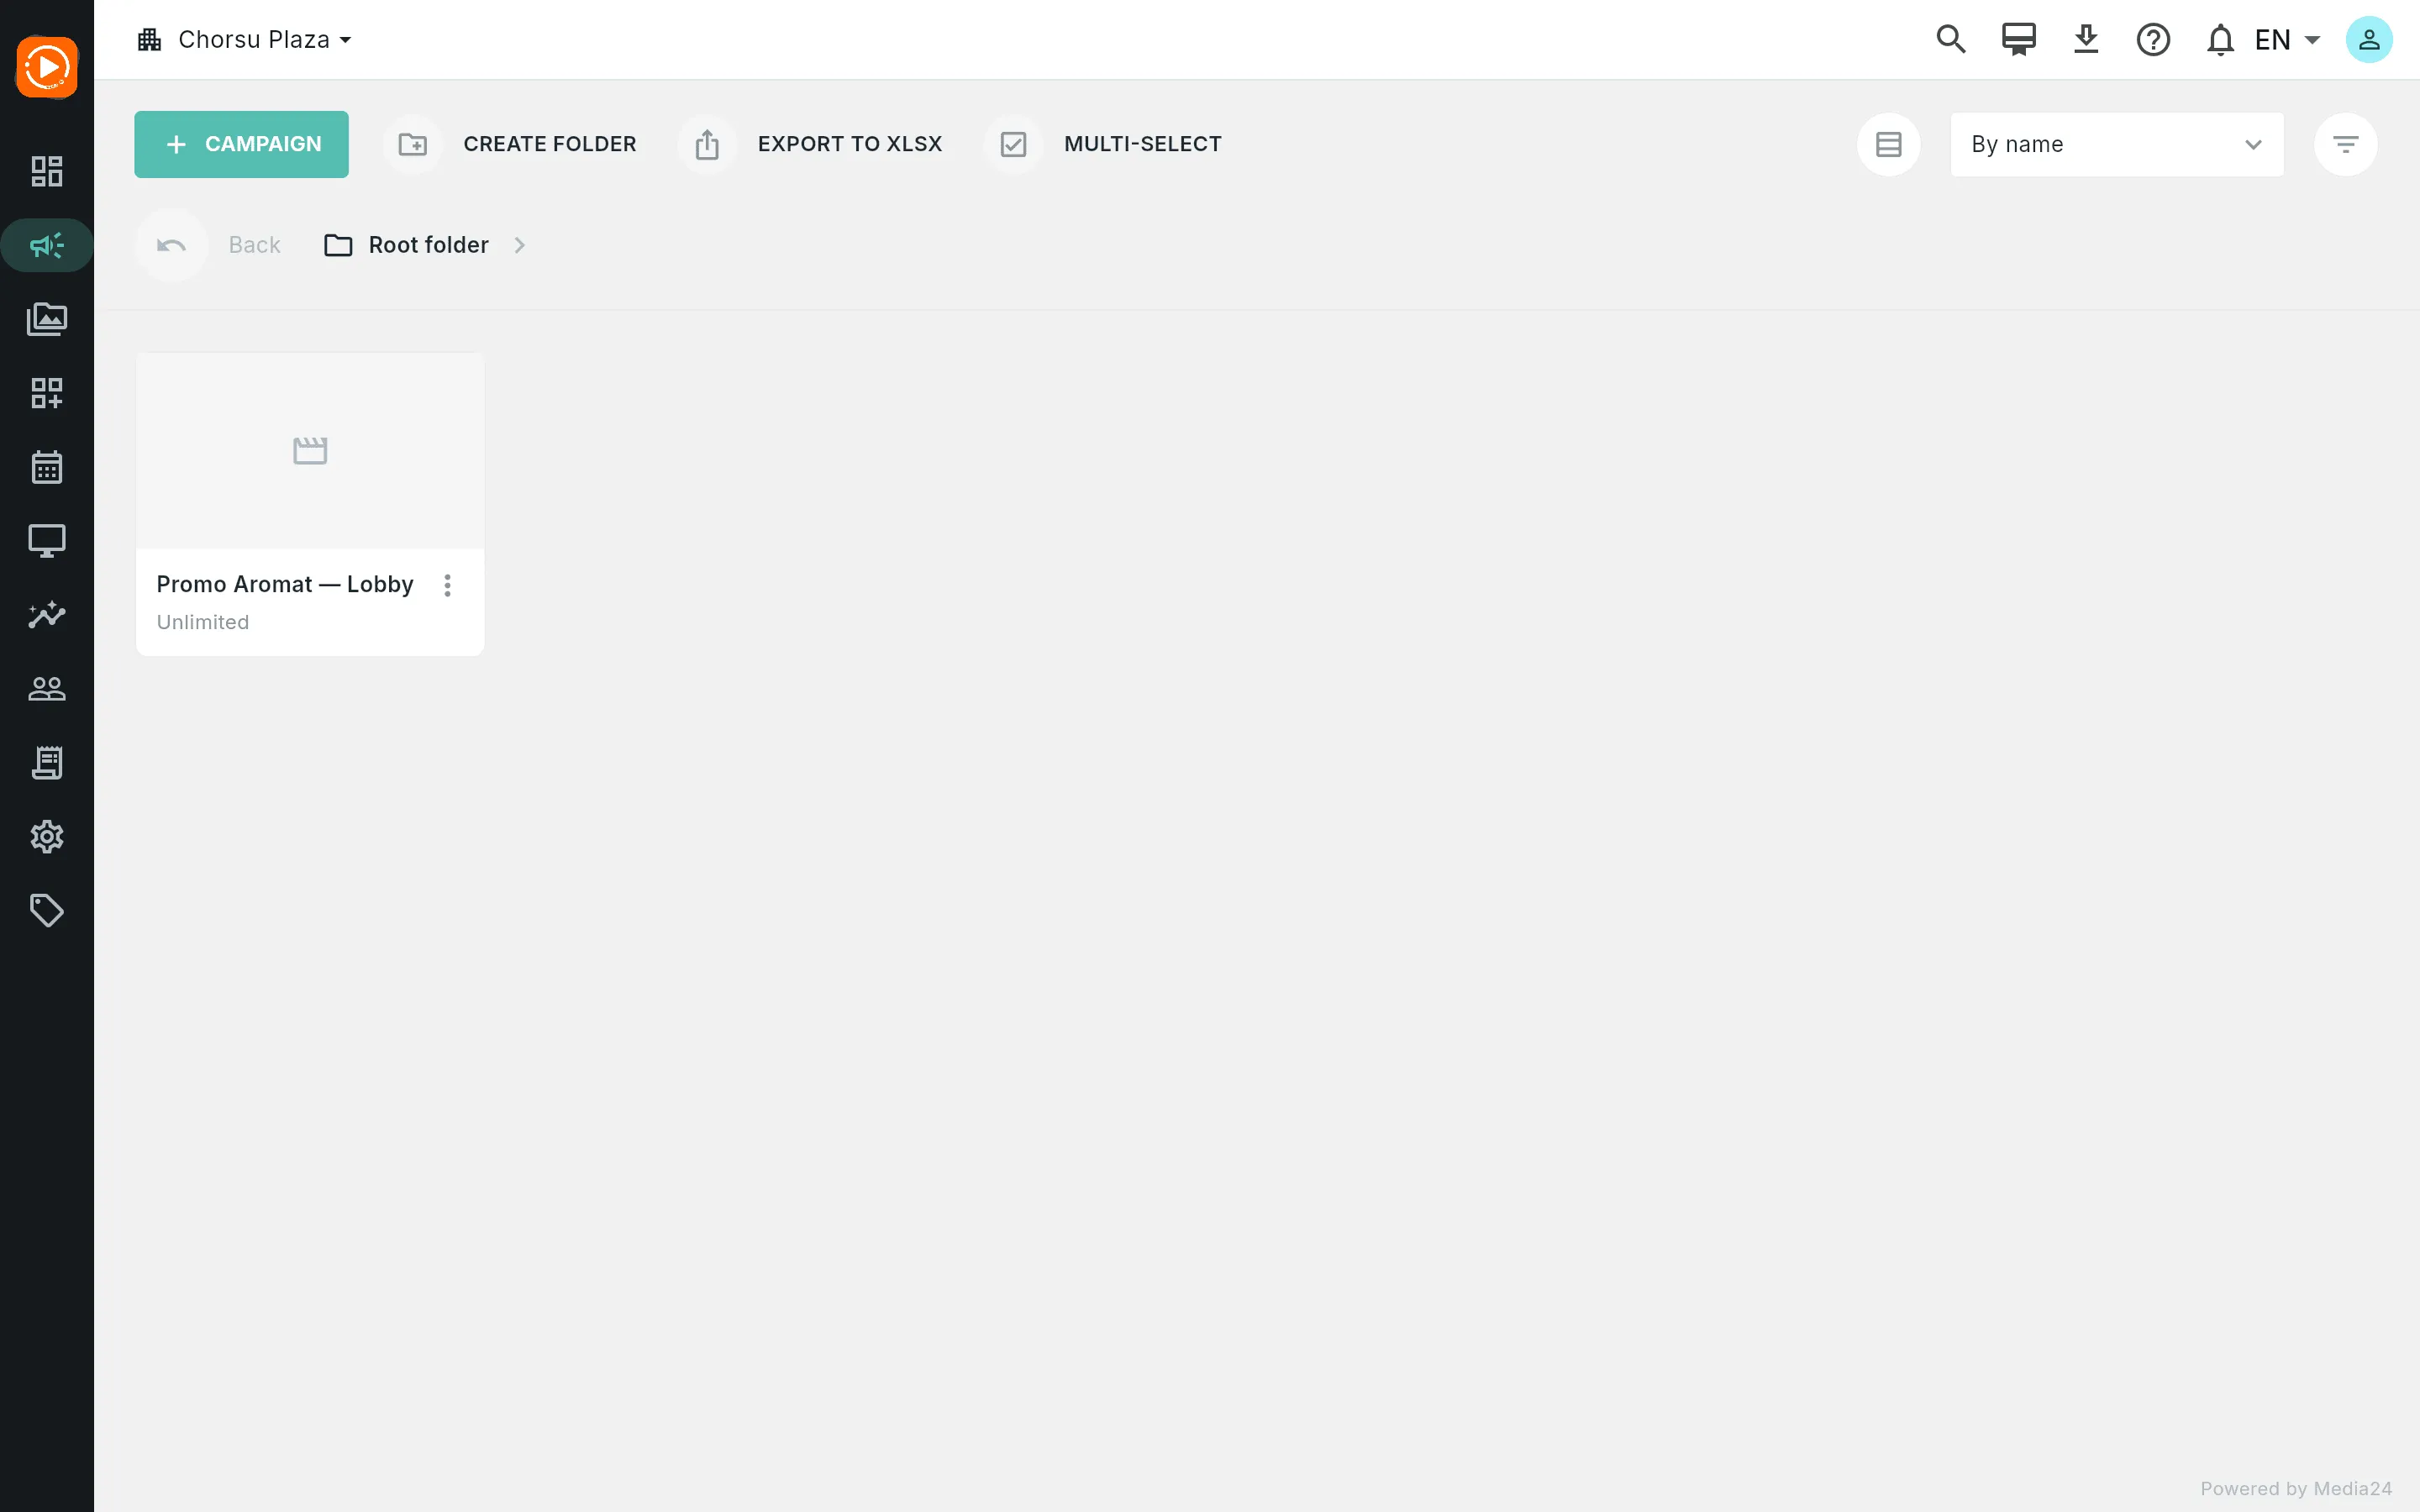Open the media gallery sidebar icon
Viewport: 2420px width, 1512px height.
[47, 319]
